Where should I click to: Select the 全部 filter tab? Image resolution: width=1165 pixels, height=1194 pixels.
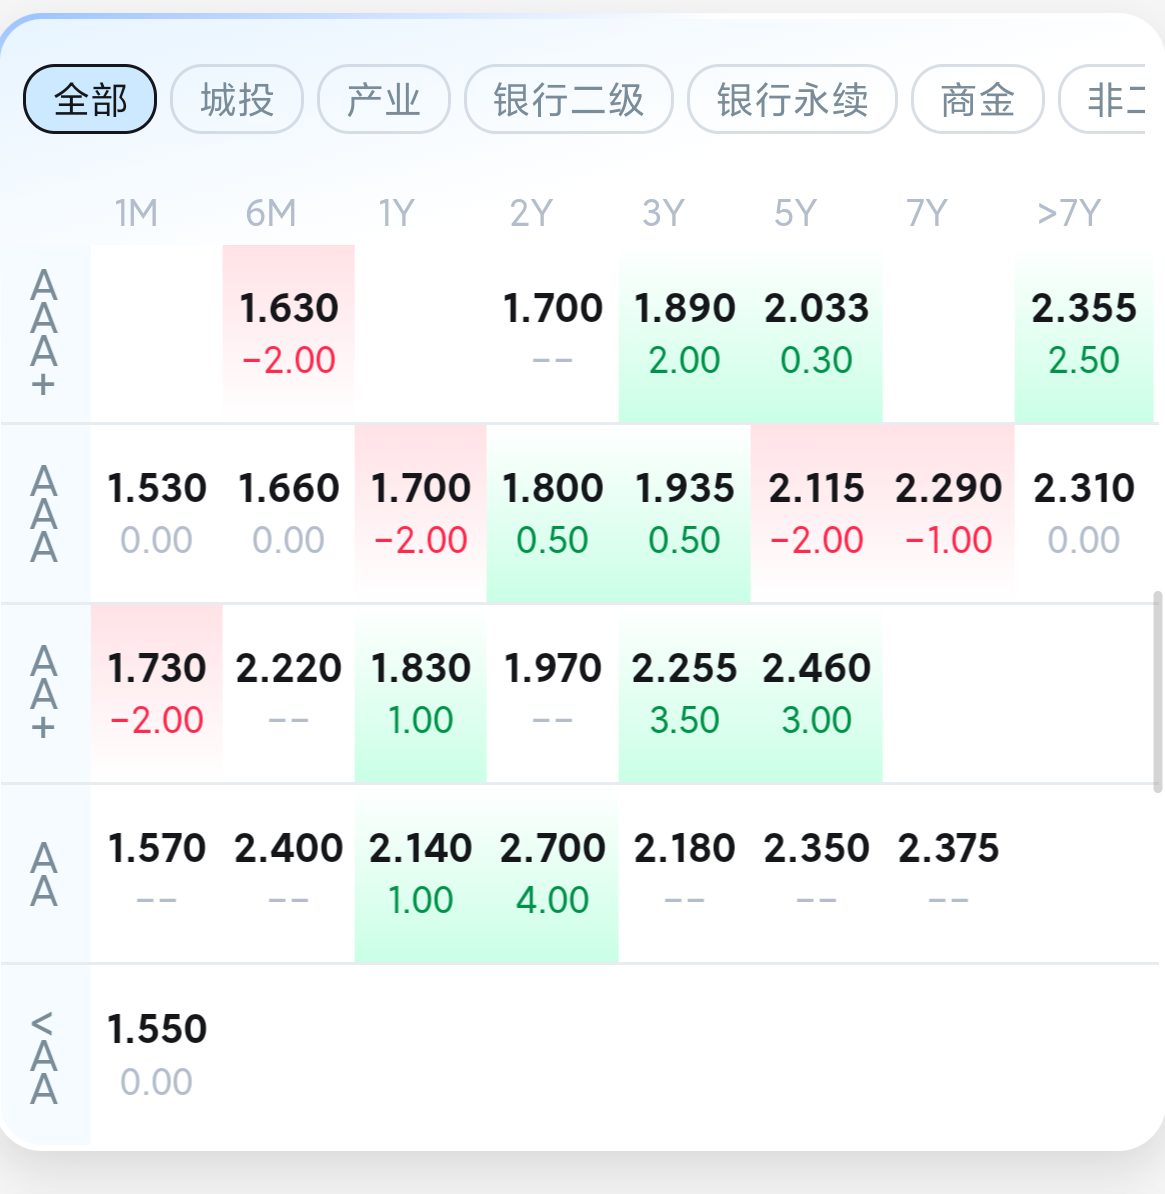pyautogui.click(x=90, y=99)
